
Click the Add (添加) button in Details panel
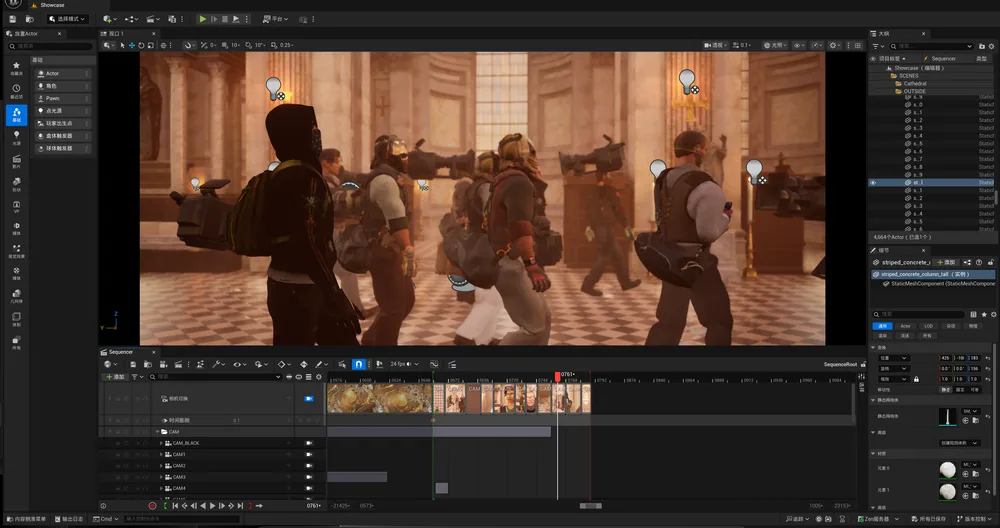[946, 262]
